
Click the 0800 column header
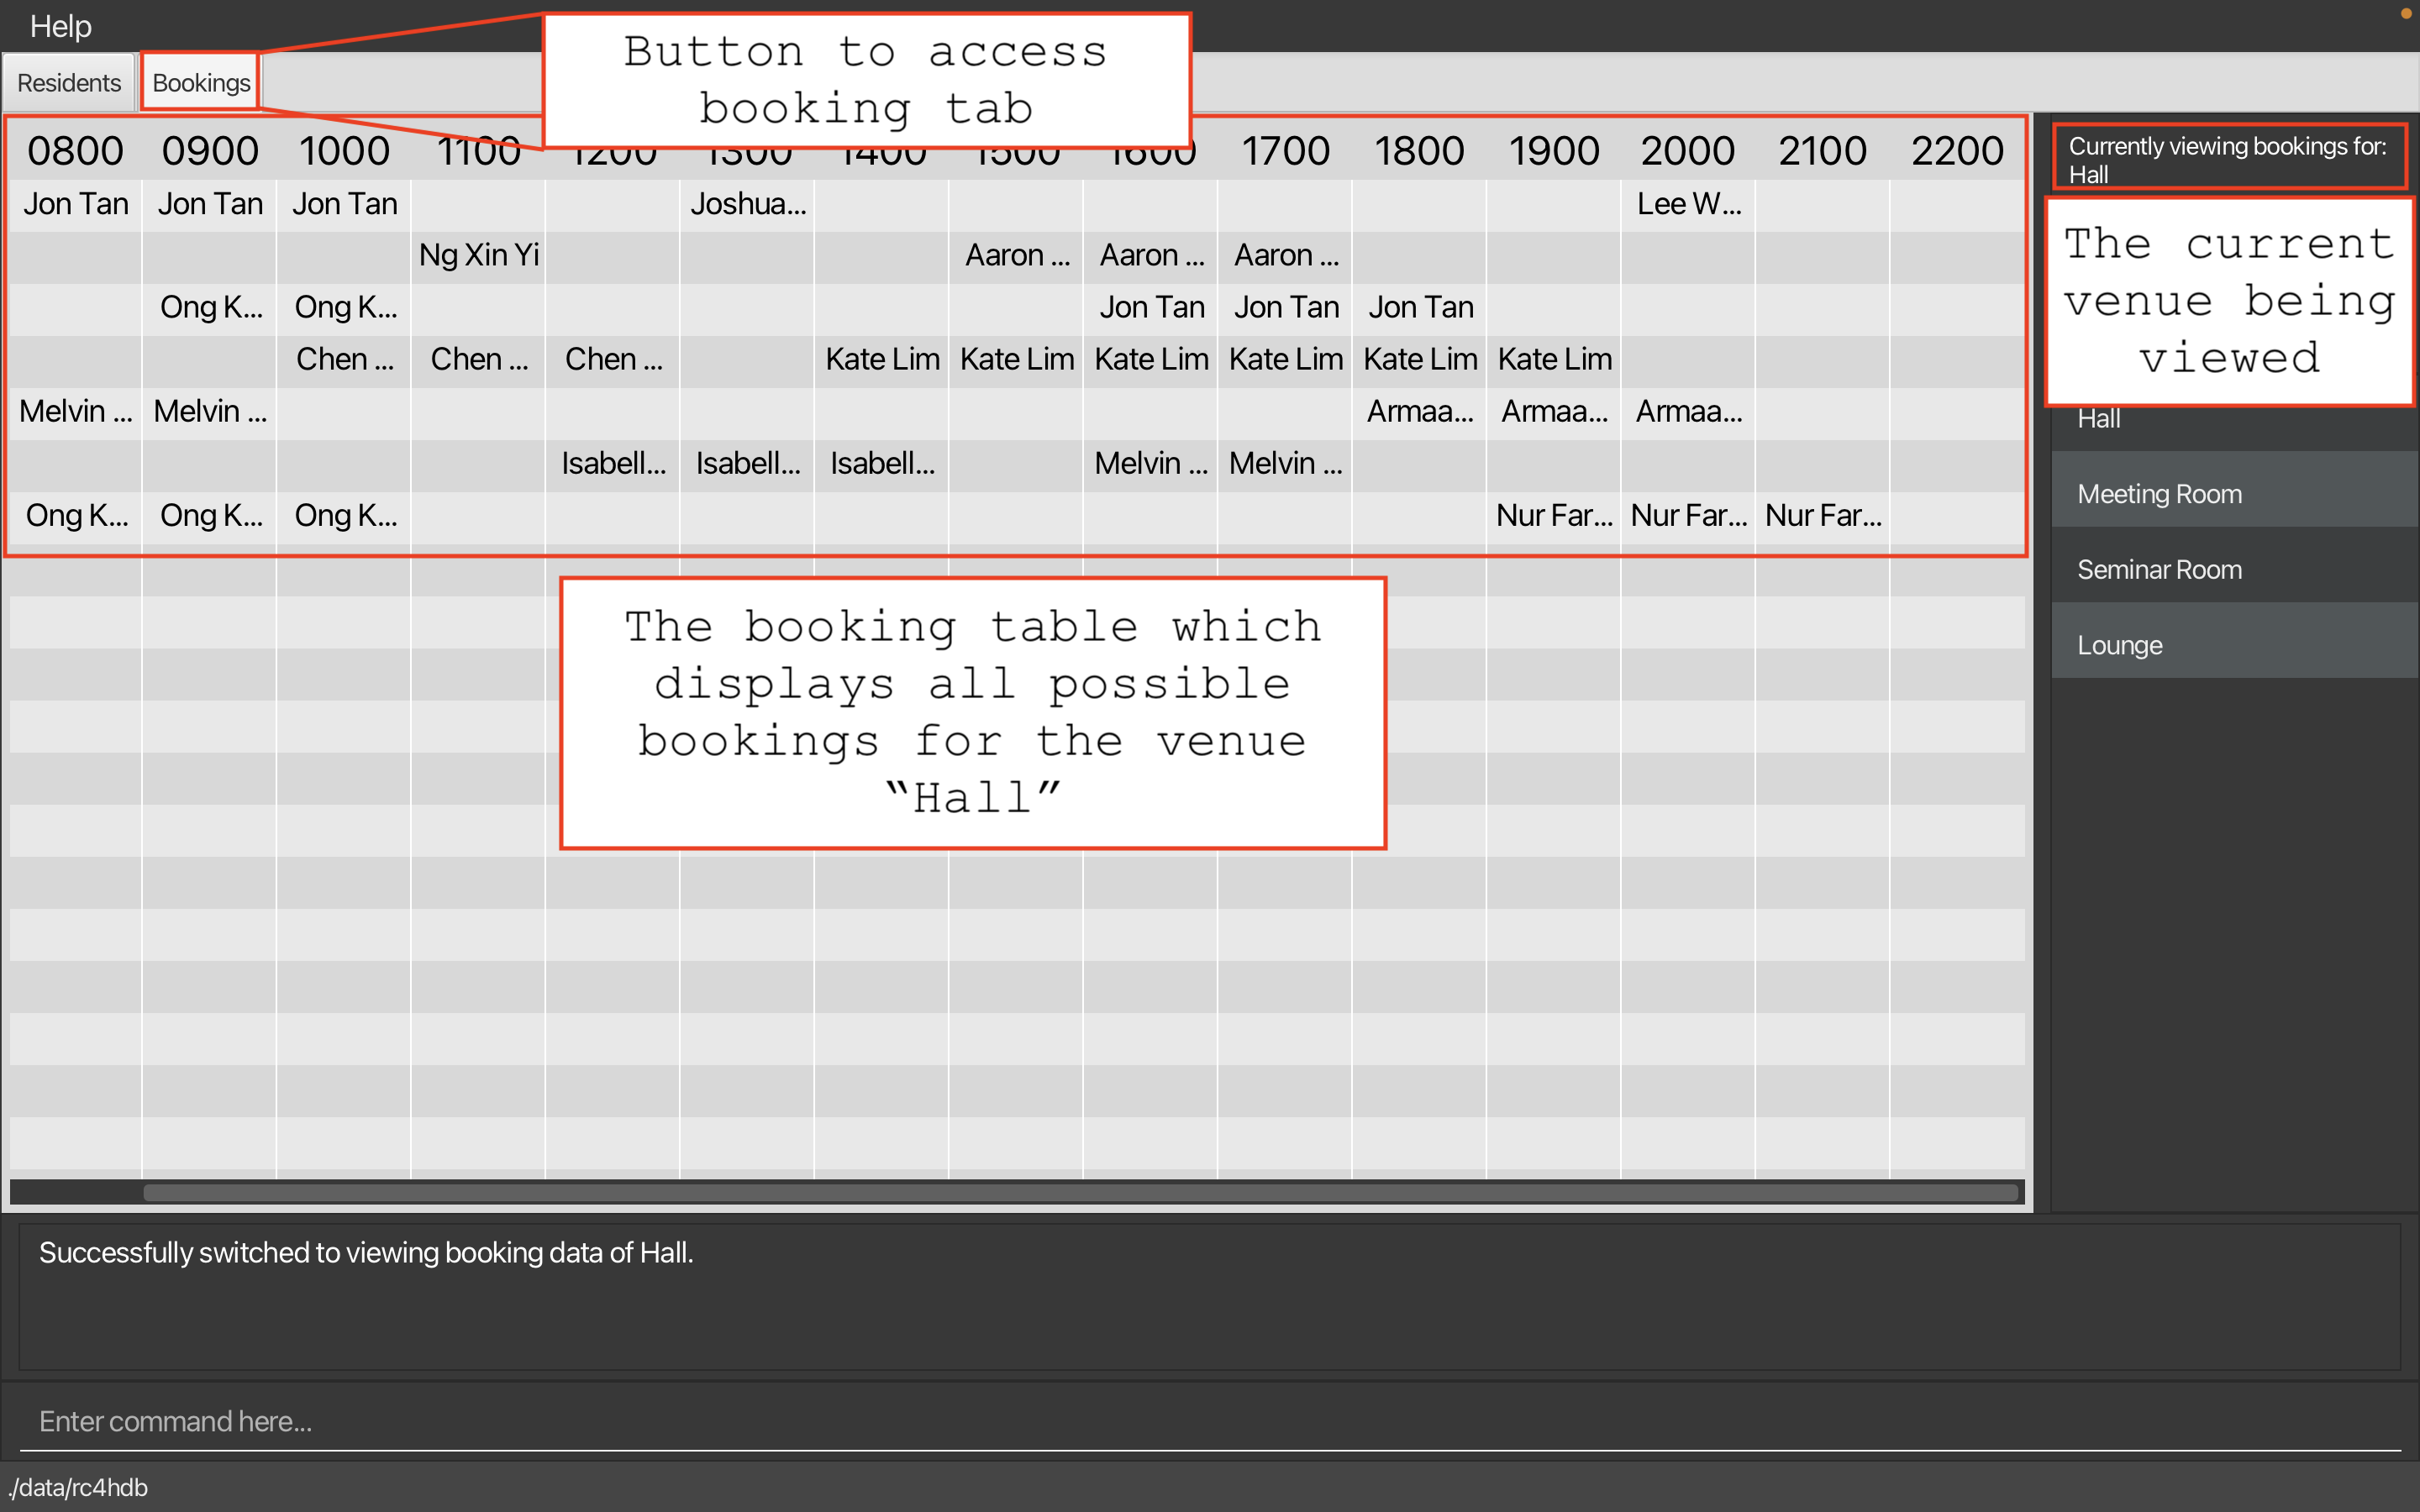(76, 151)
